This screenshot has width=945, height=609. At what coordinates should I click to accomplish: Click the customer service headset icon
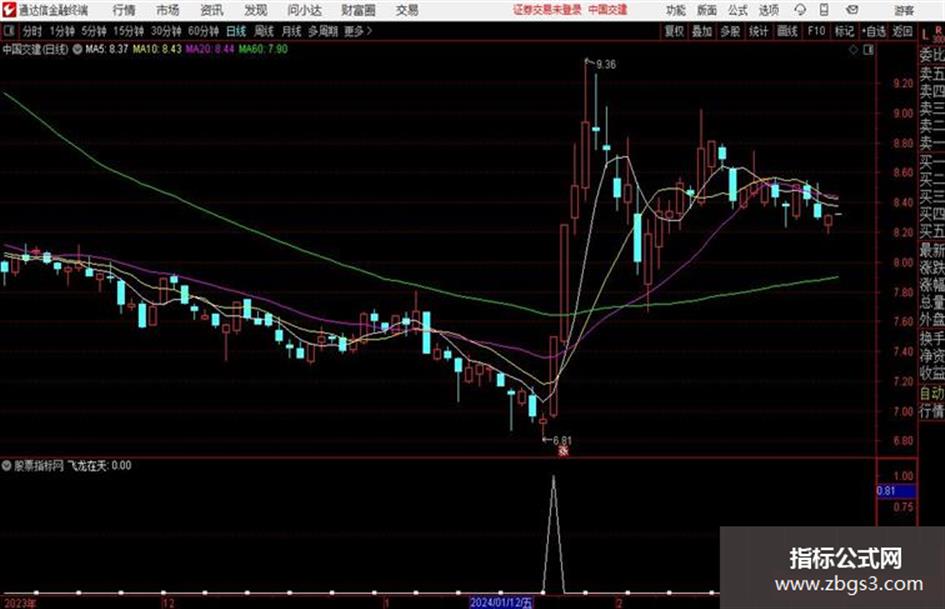tap(800, 10)
